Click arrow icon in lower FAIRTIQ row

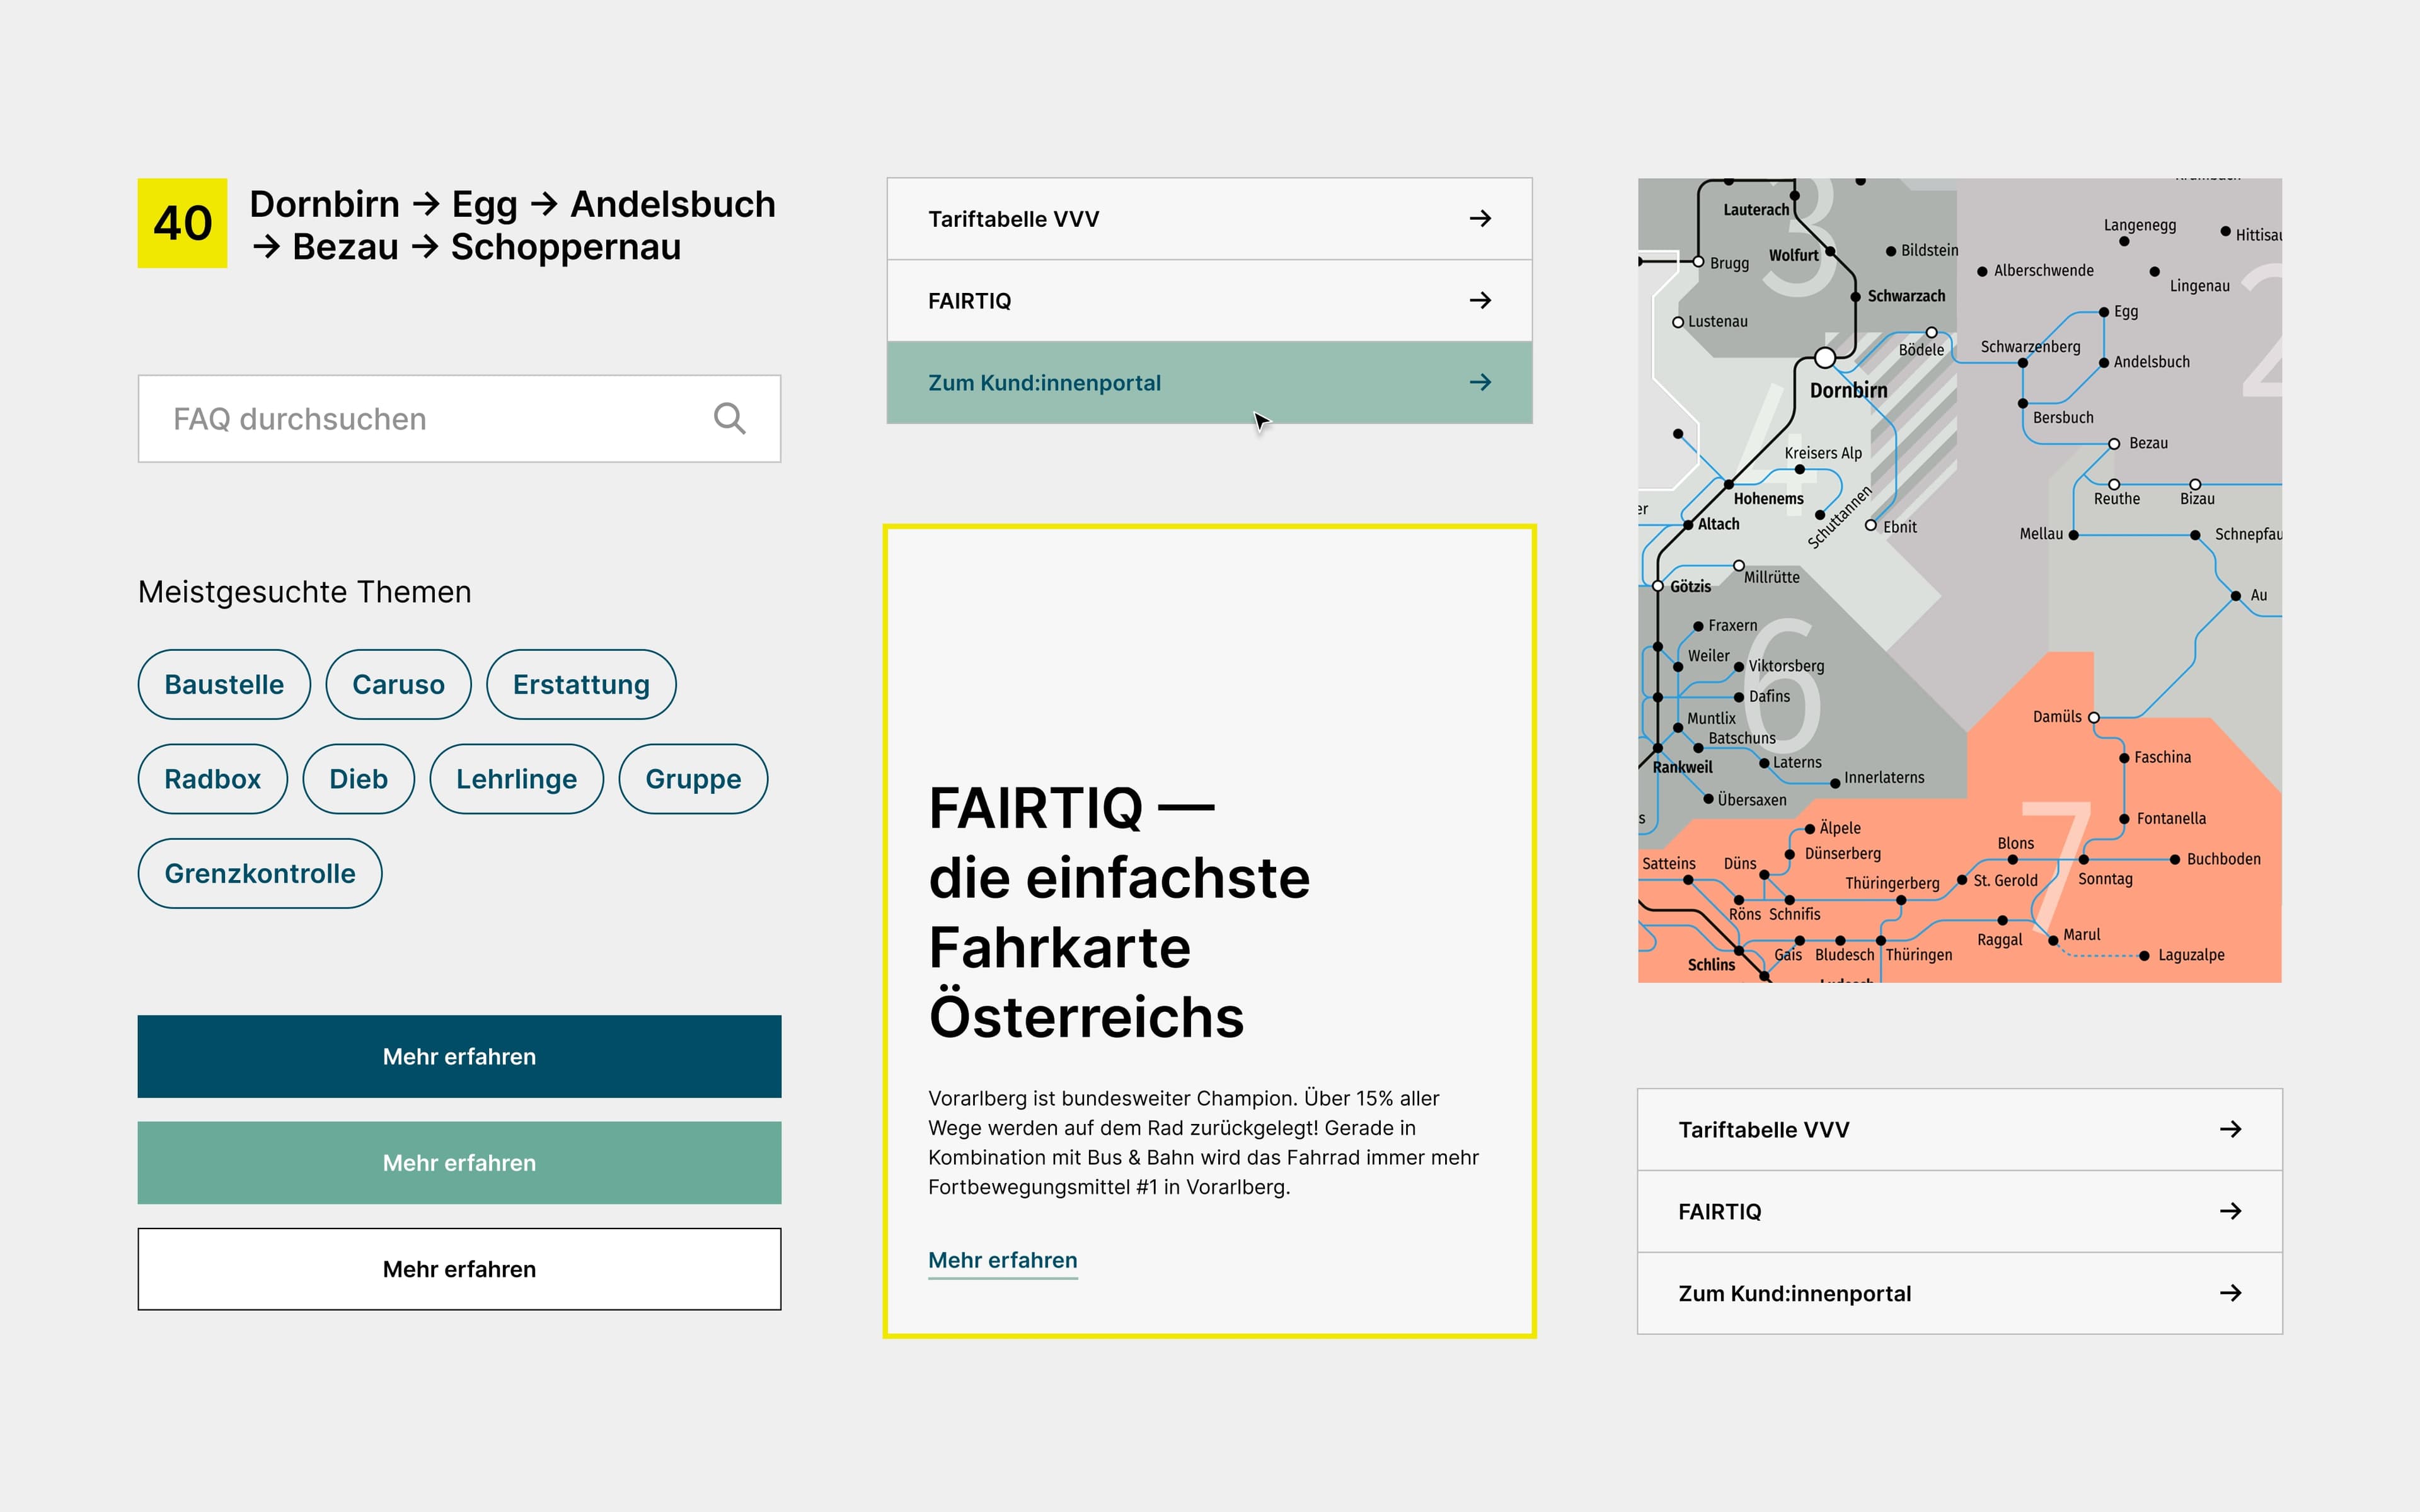[x=2230, y=1211]
